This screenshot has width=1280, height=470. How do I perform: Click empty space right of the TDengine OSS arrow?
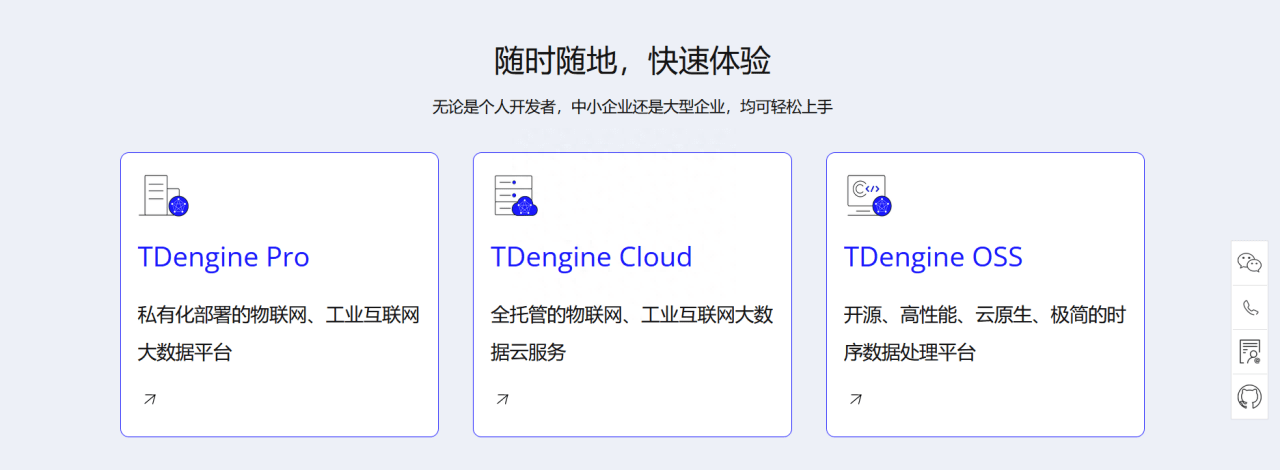(1000, 399)
